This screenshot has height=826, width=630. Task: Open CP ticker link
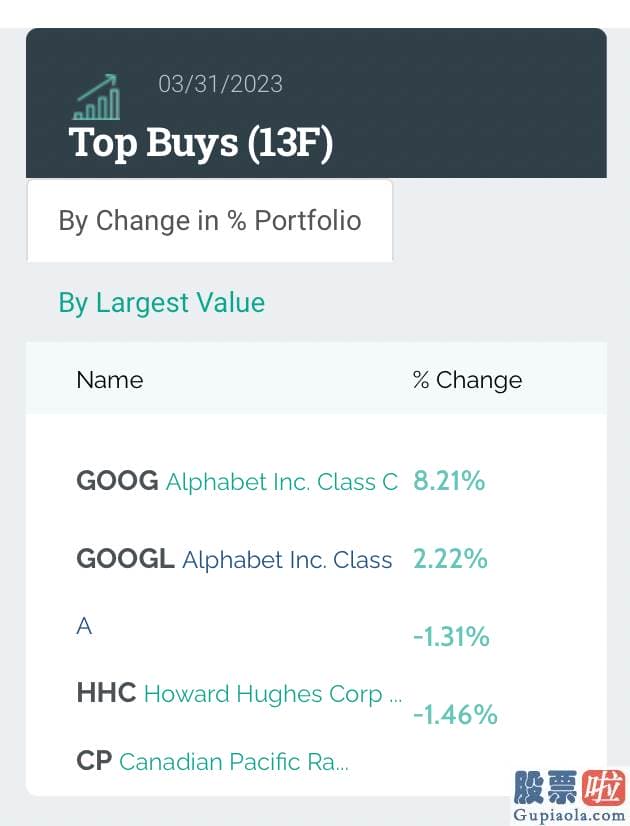coord(94,761)
